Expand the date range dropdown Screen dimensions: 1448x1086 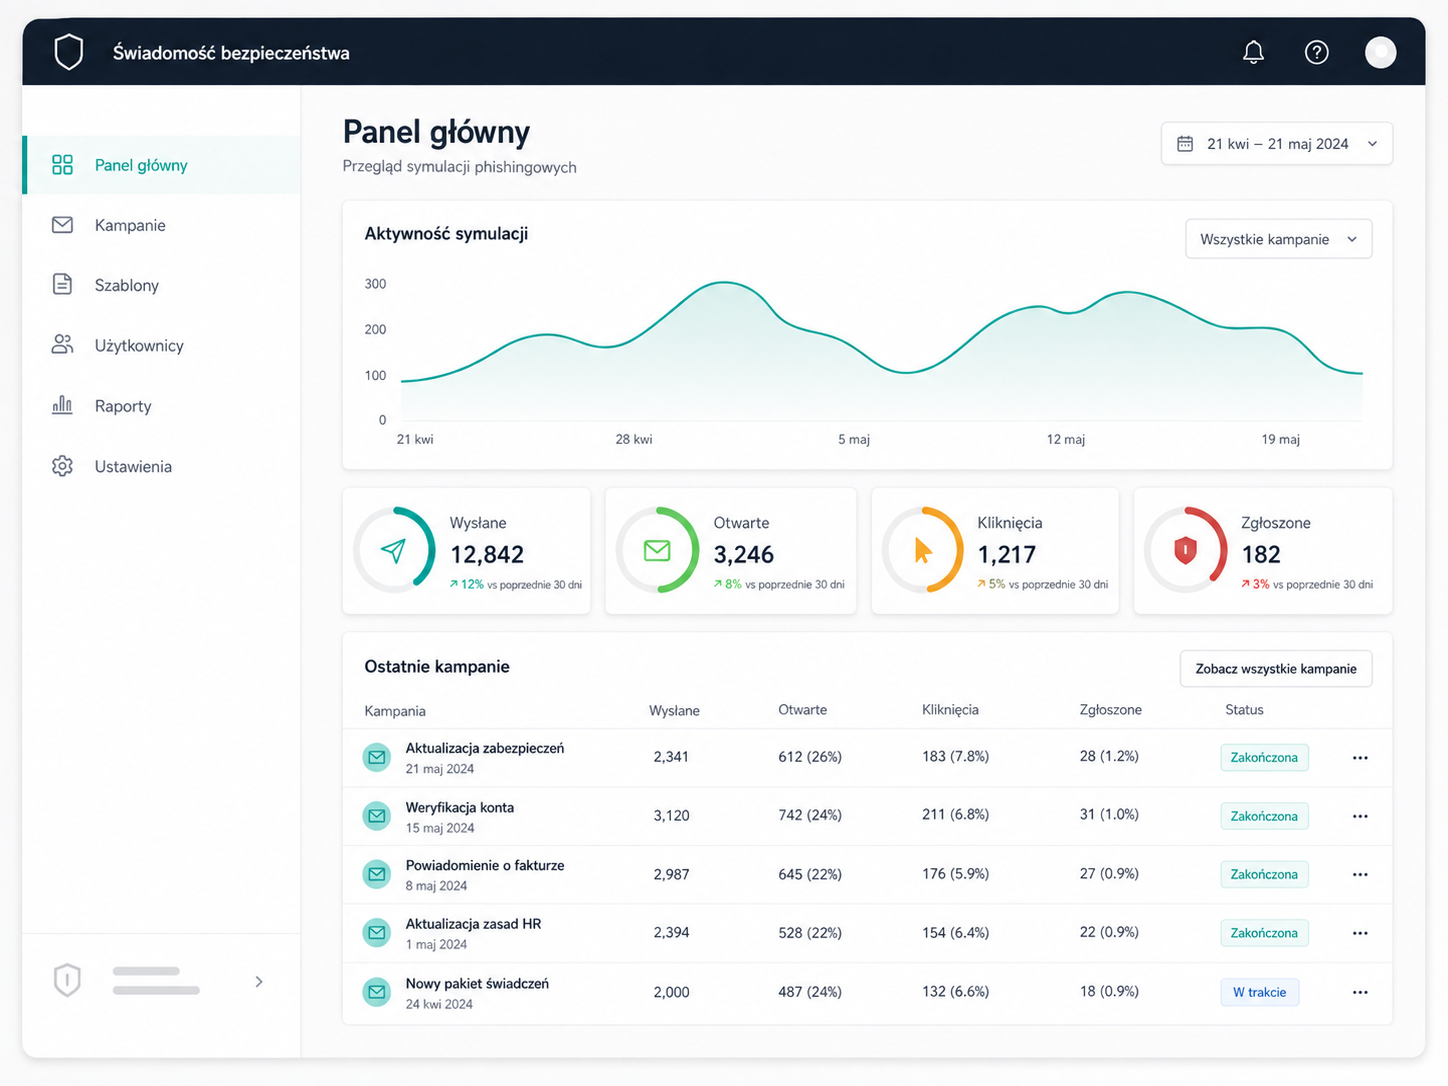click(1277, 144)
